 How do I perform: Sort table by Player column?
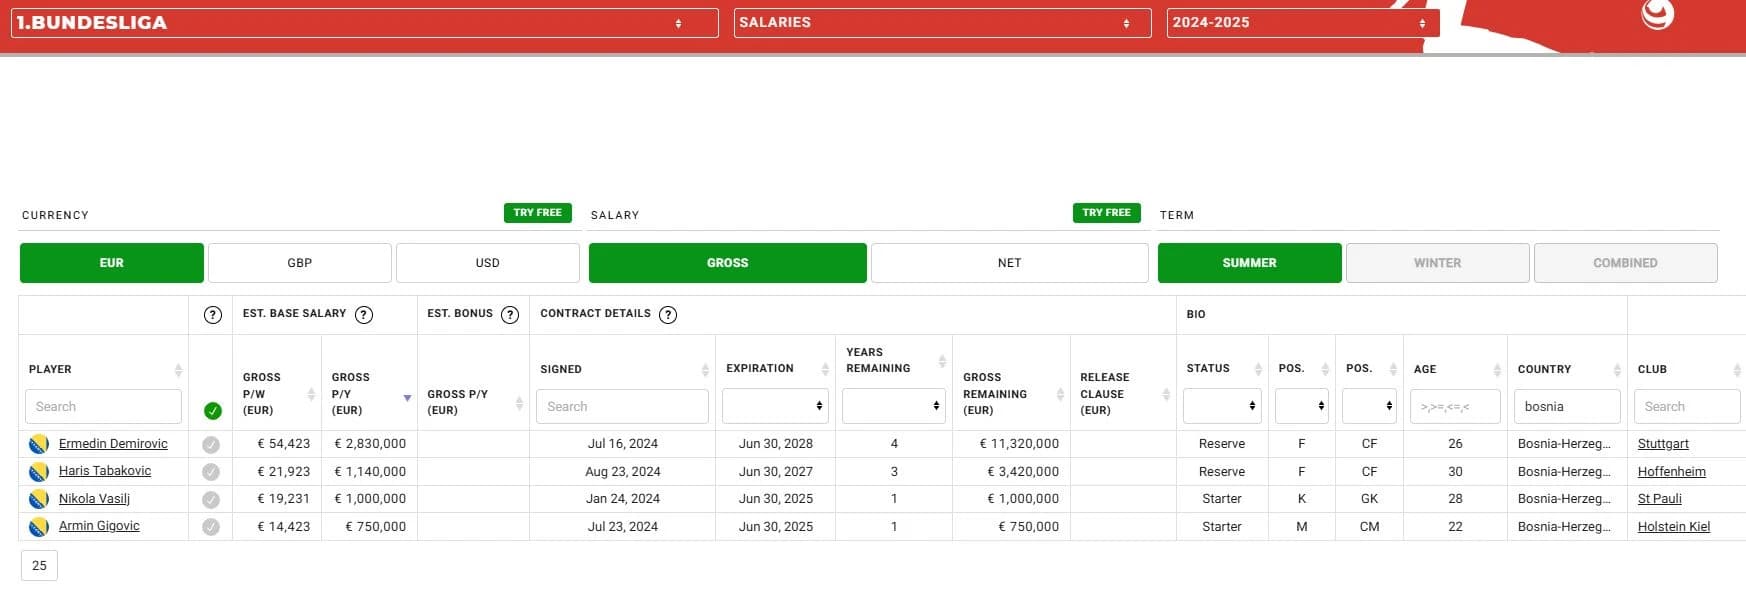[x=178, y=370]
